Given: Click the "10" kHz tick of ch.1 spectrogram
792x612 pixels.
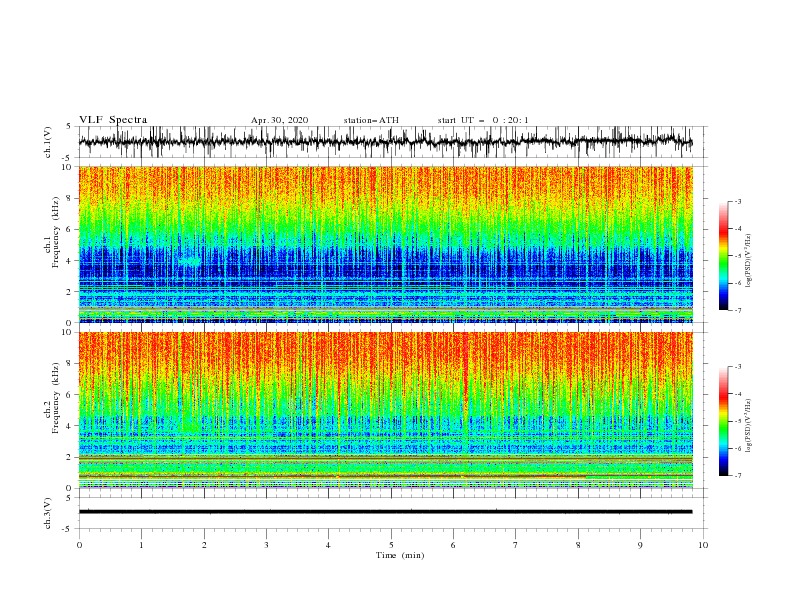Looking at the screenshot, I should (68, 167).
